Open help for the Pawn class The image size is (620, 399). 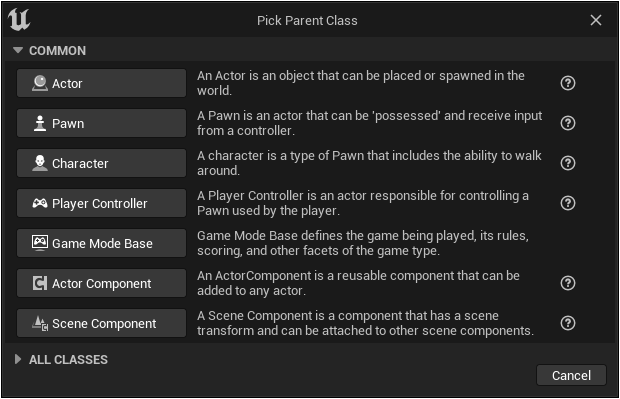(568, 123)
